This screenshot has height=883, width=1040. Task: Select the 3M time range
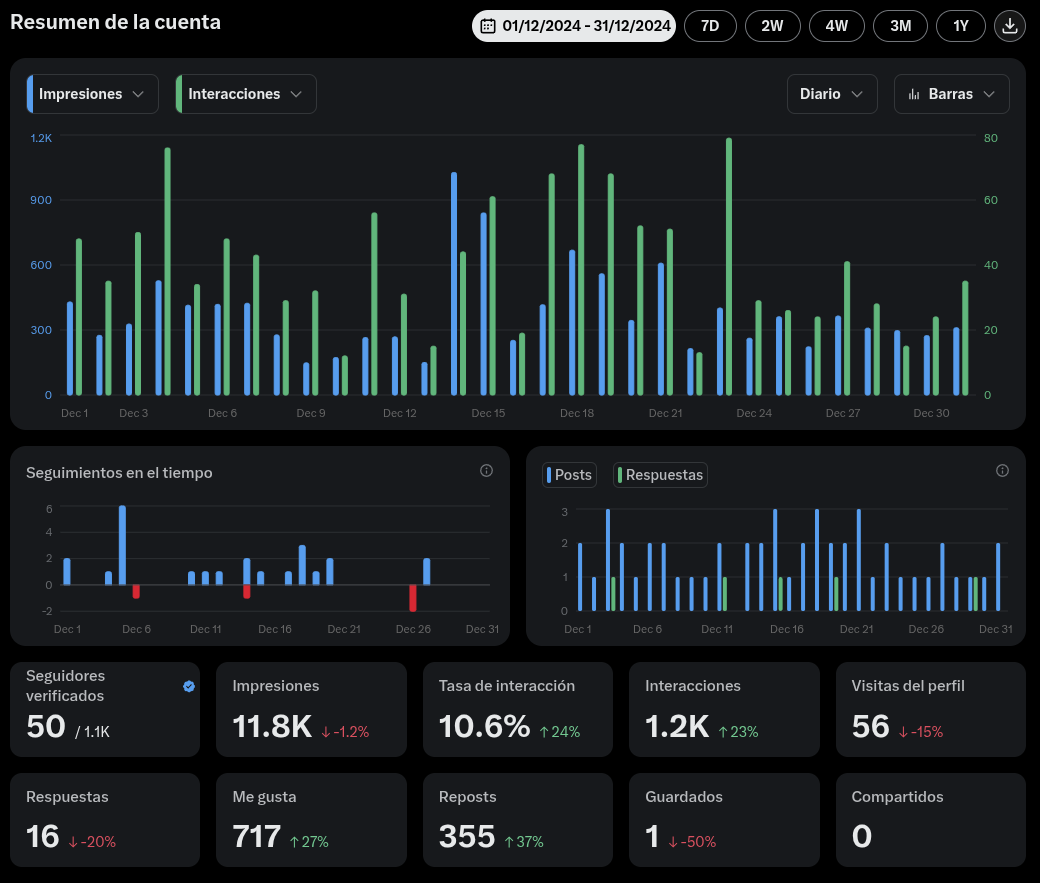click(x=900, y=26)
